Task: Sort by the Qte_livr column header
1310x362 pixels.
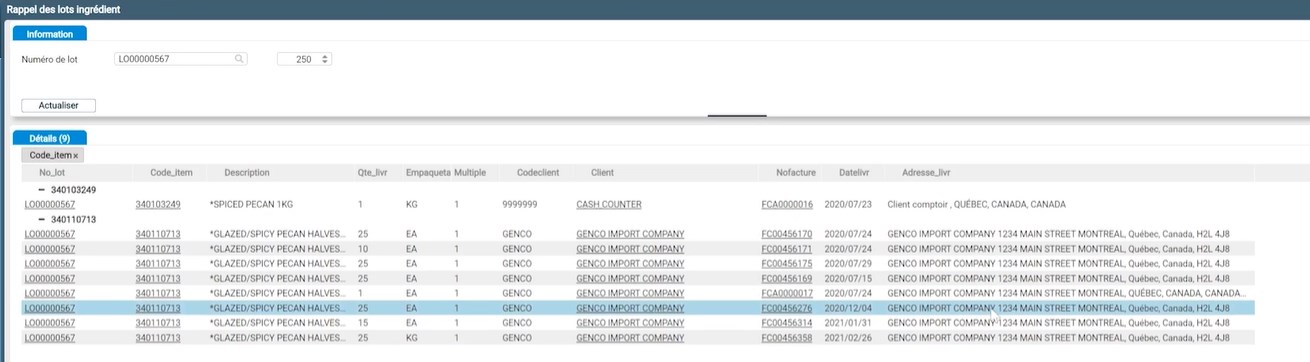Action: click(x=372, y=173)
